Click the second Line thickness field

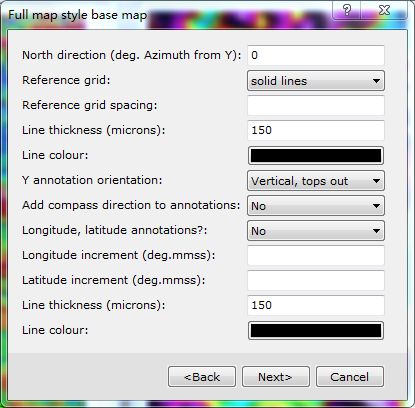point(316,305)
